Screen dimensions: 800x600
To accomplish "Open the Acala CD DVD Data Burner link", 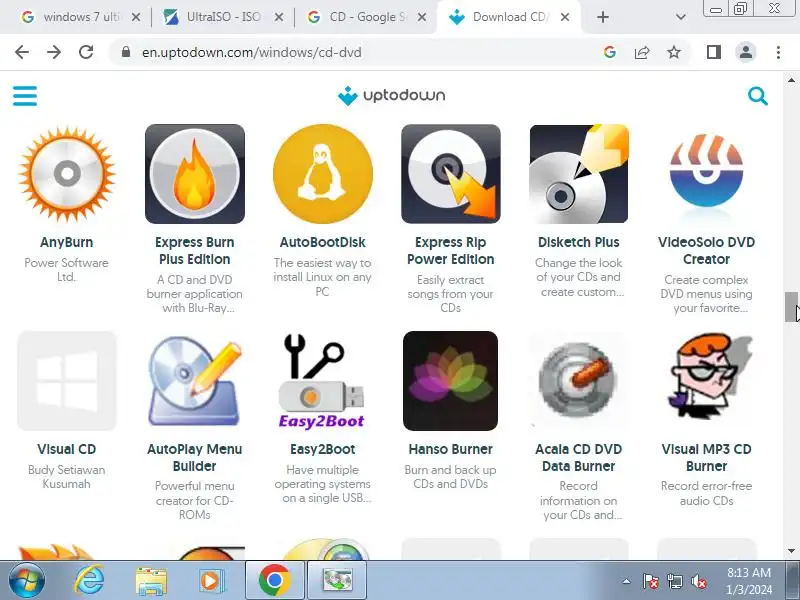I will click(579, 458).
